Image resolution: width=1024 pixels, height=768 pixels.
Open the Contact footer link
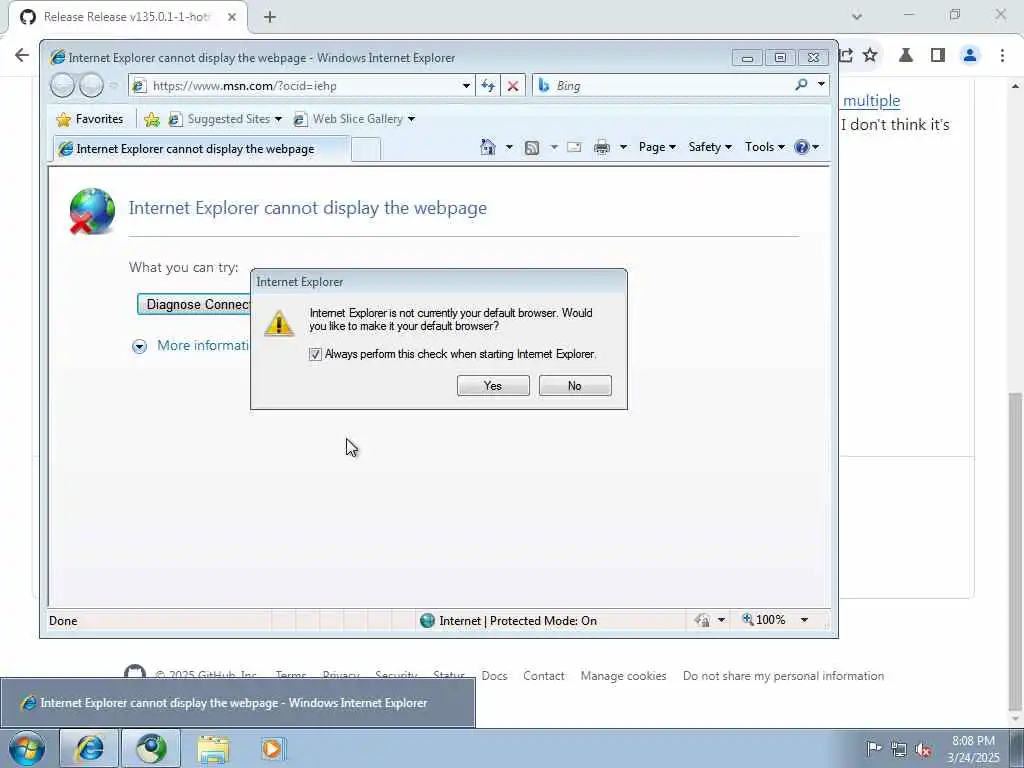pos(543,676)
